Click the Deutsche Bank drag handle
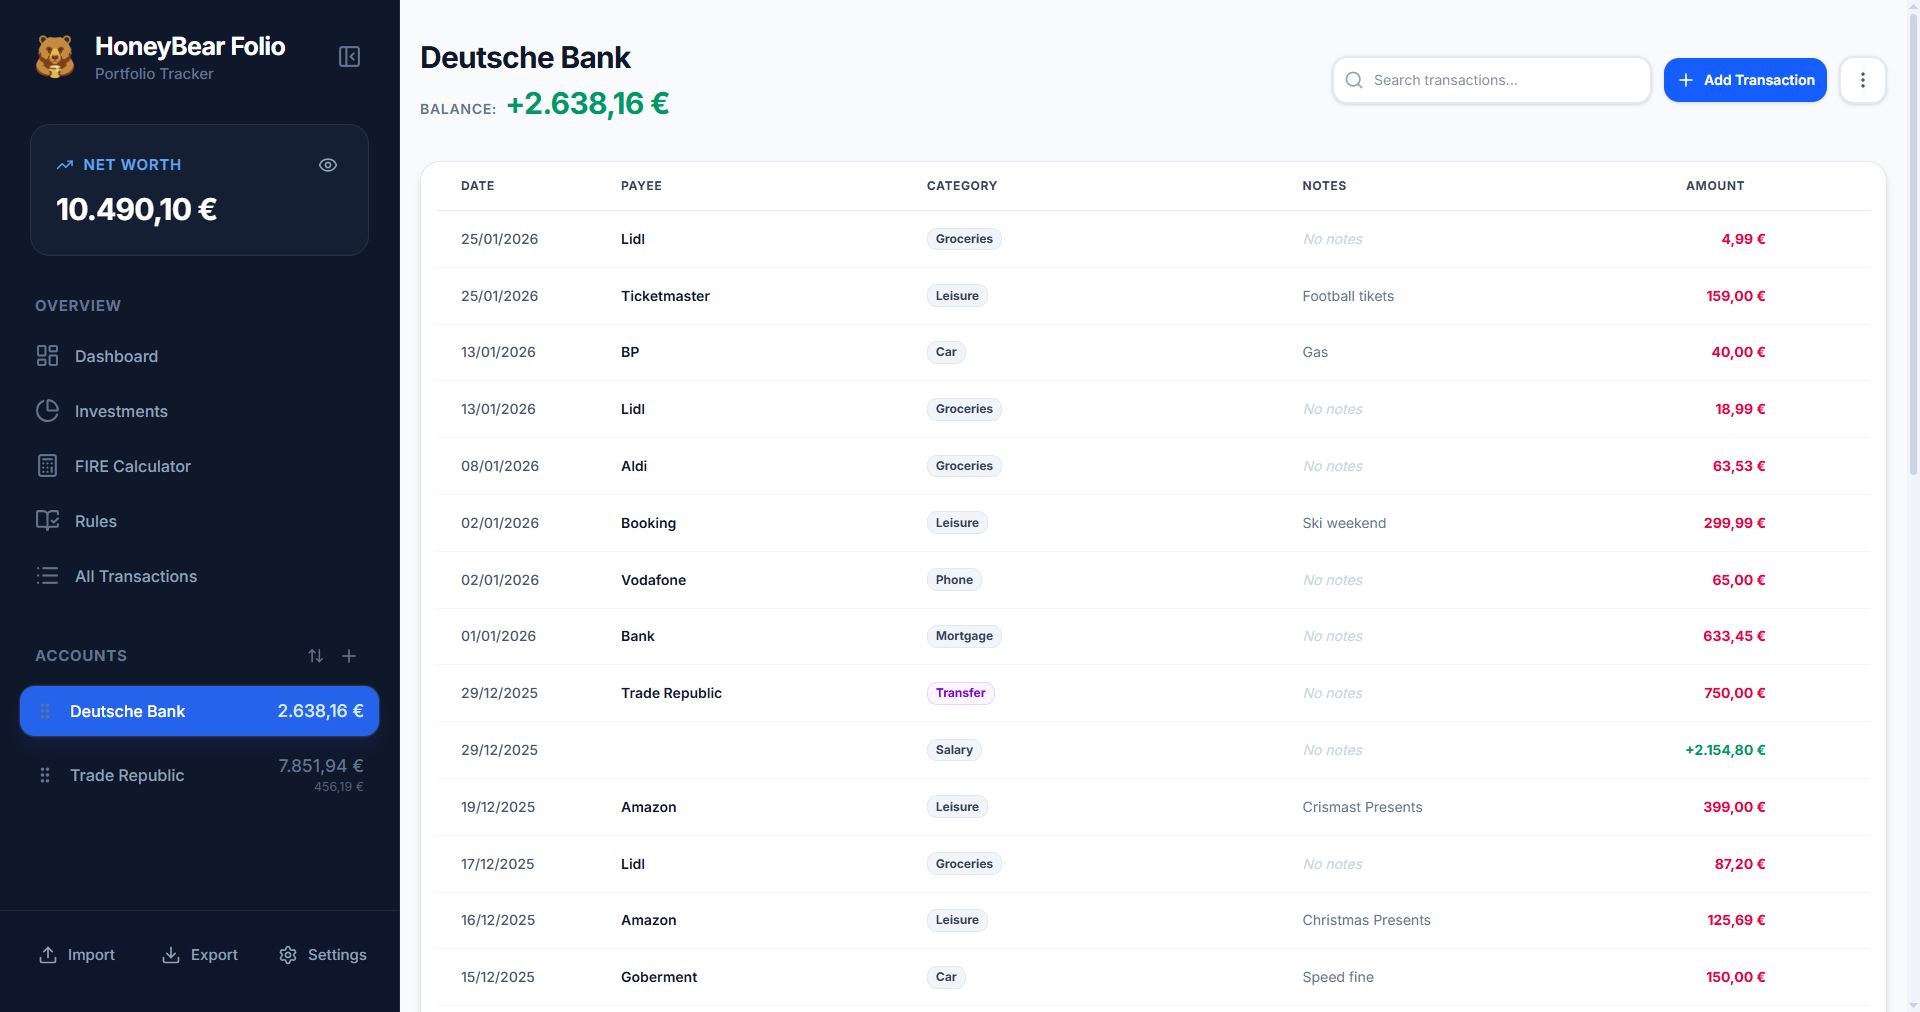1920x1012 pixels. (45, 711)
